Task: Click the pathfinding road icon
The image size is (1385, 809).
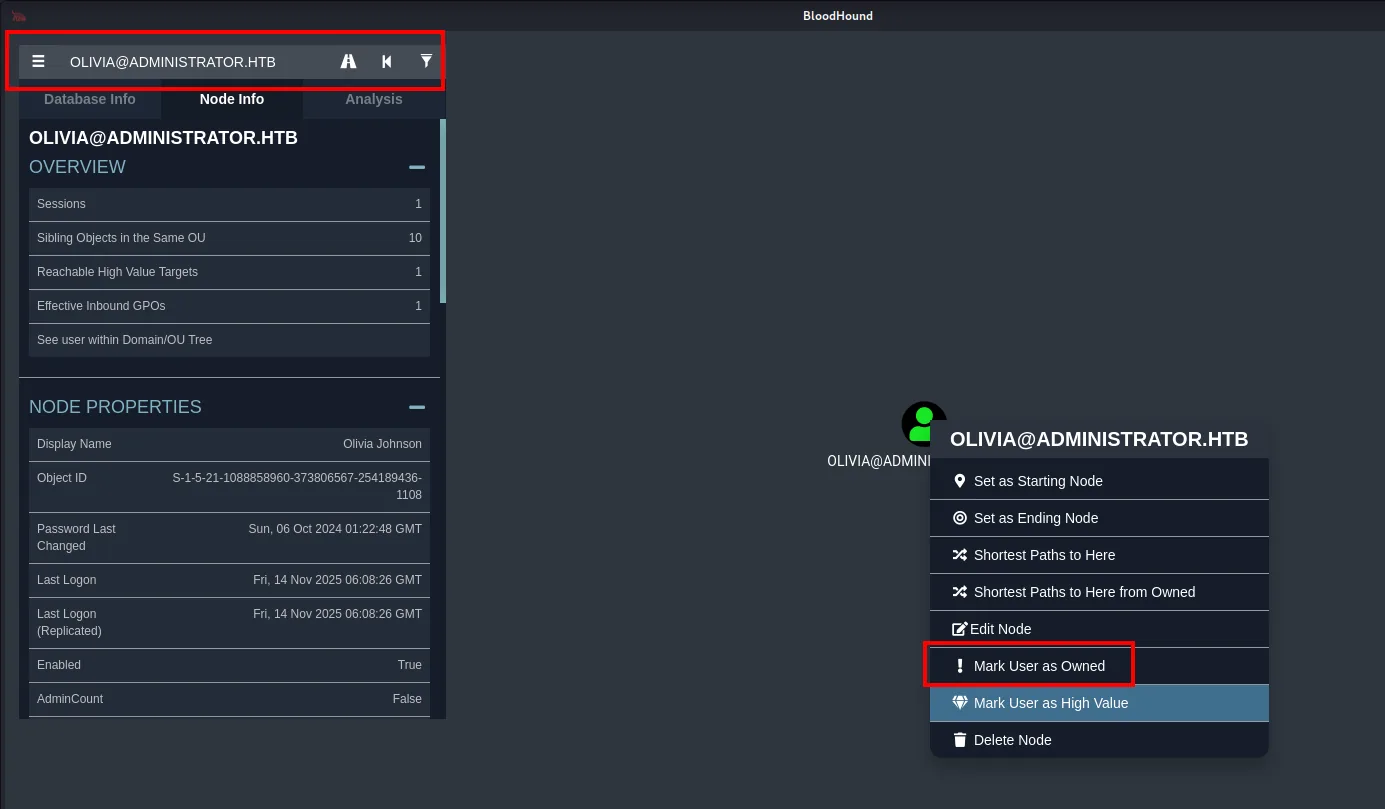Action: coord(348,62)
